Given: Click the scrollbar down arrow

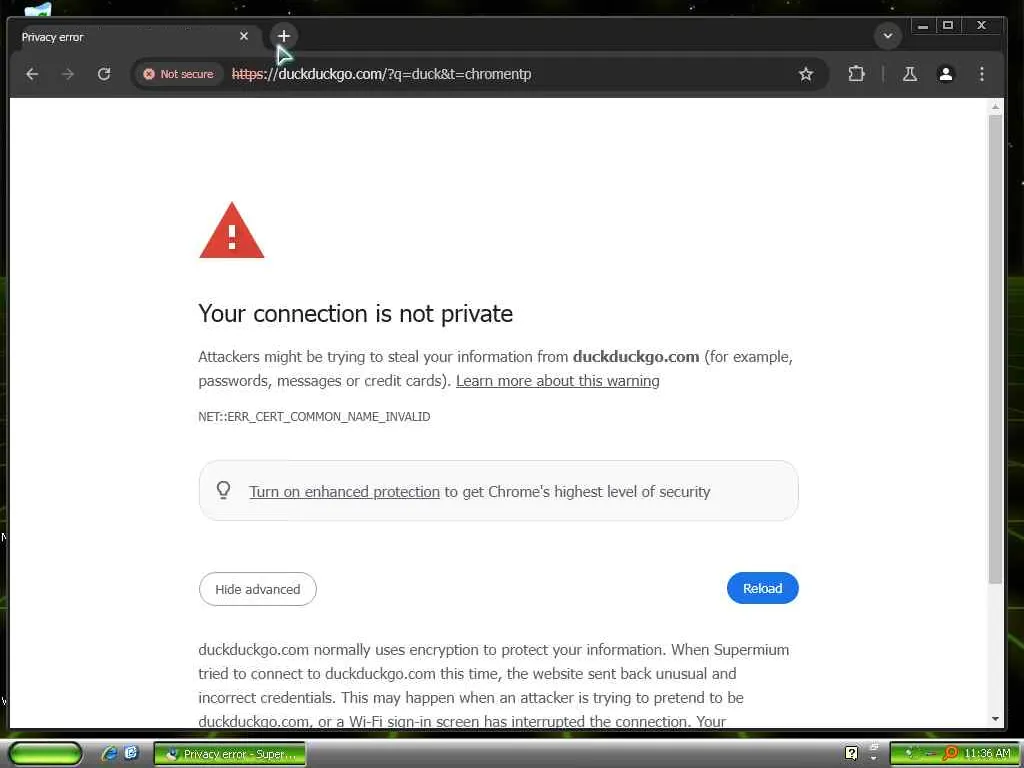Looking at the screenshot, I should [x=995, y=718].
